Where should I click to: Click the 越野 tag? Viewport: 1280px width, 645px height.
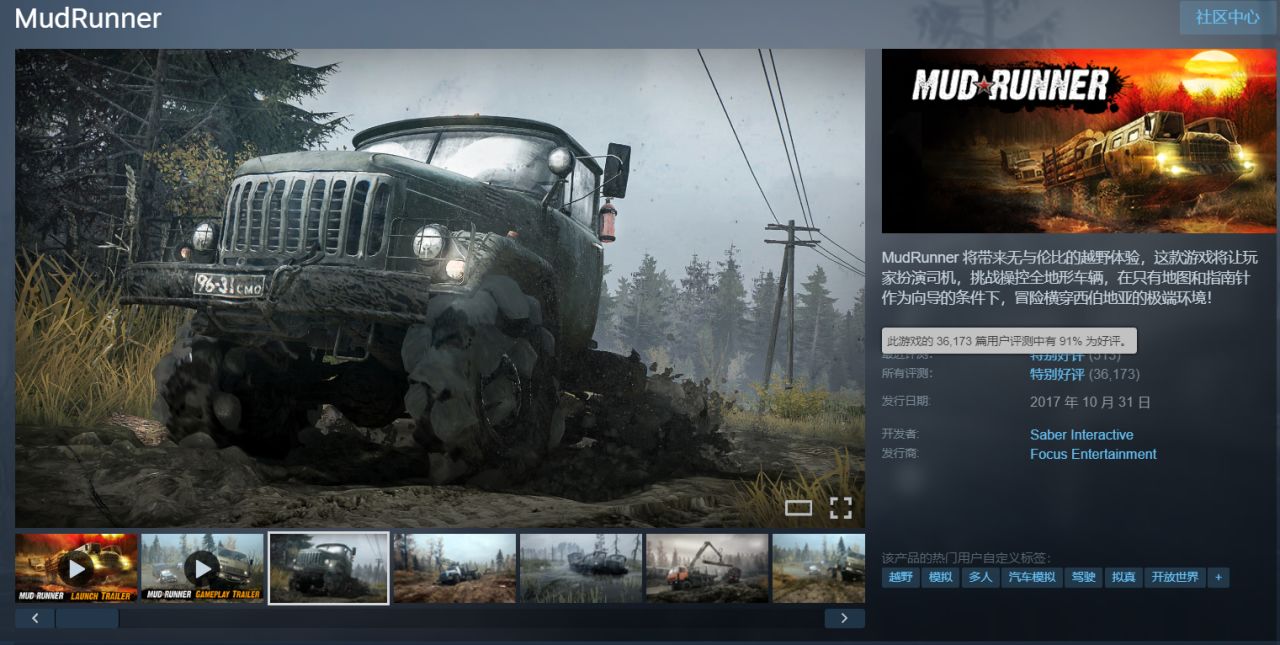pyautogui.click(x=901, y=577)
